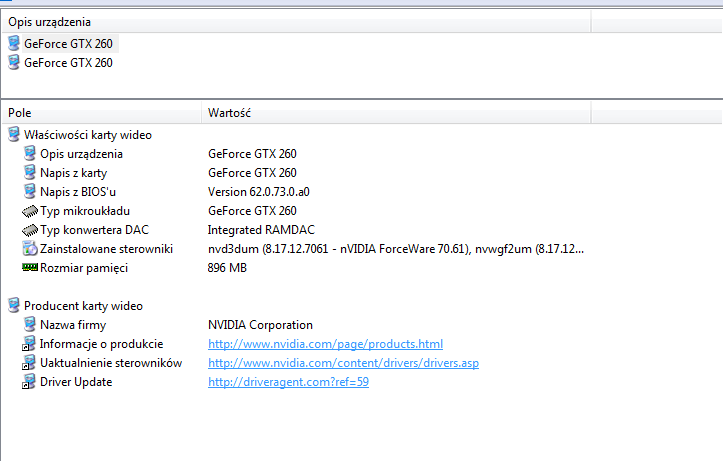Click the memory module icon for Rozmiar pamięci
The width and height of the screenshot is (723, 461).
tap(30, 267)
